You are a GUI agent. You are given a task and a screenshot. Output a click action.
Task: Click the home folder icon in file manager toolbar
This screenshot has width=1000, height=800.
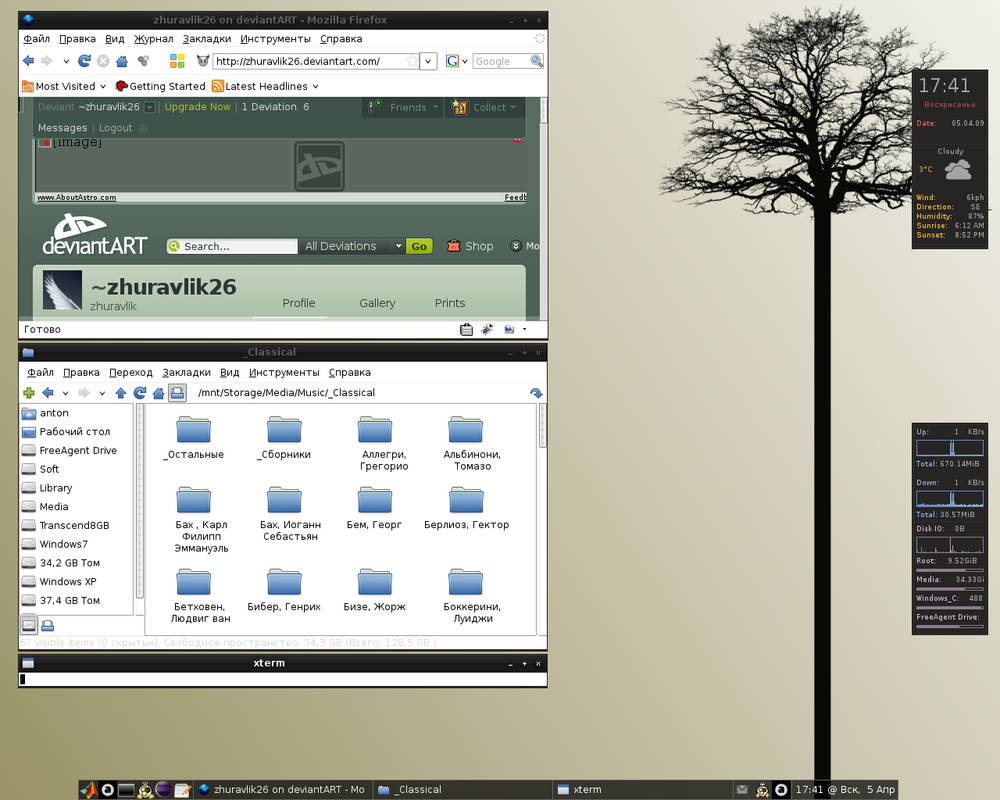click(159, 393)
